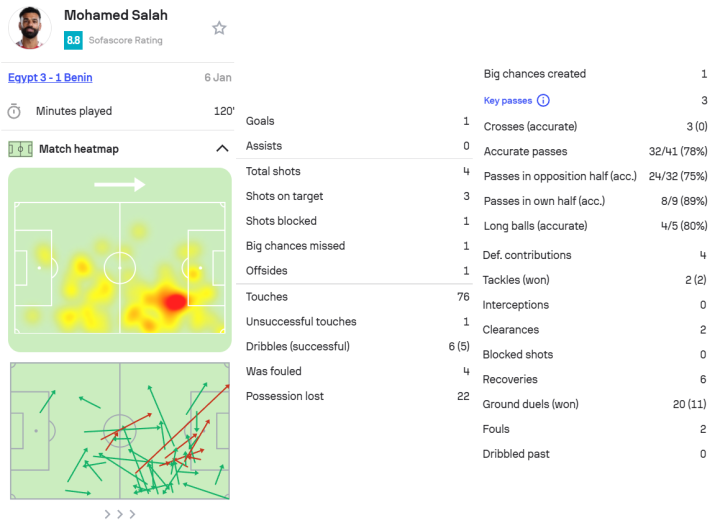Click the red hotspot on the heatmap
This screenshot has height=528, width=720.
coord(172,300)
